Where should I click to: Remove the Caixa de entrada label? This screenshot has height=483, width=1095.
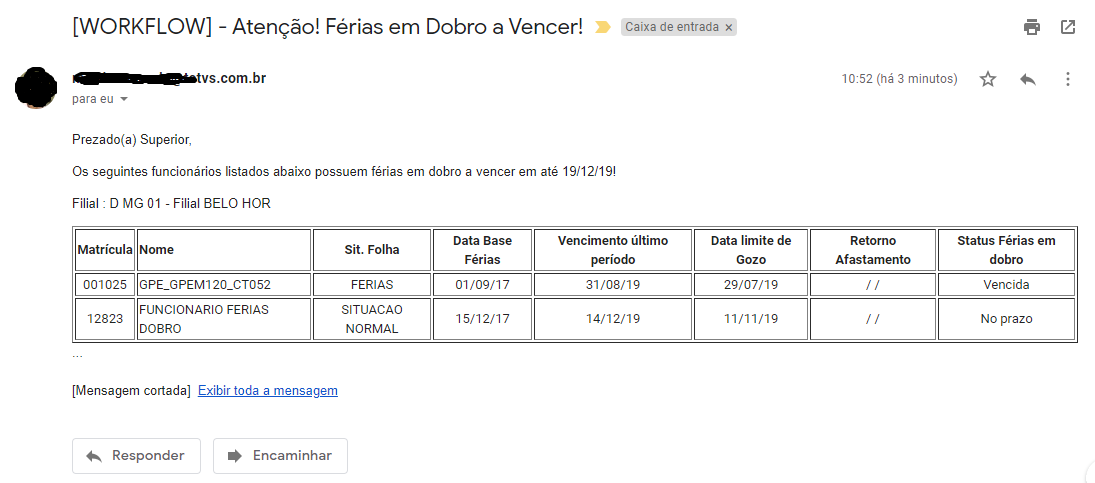click(x=729, y=27)
